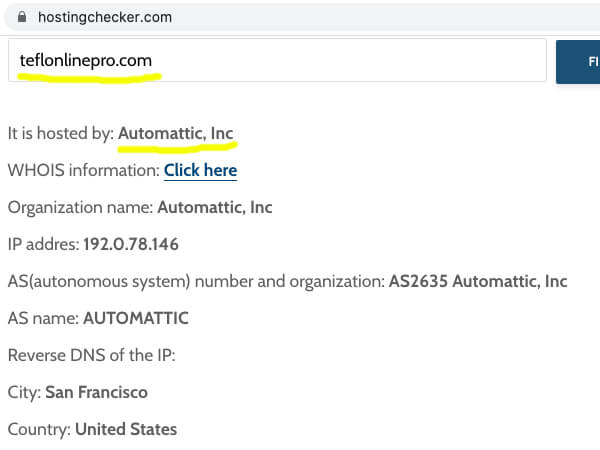Click the 'It is hosted by:' label
Screen dimensions: 600x450
[61, 134]
